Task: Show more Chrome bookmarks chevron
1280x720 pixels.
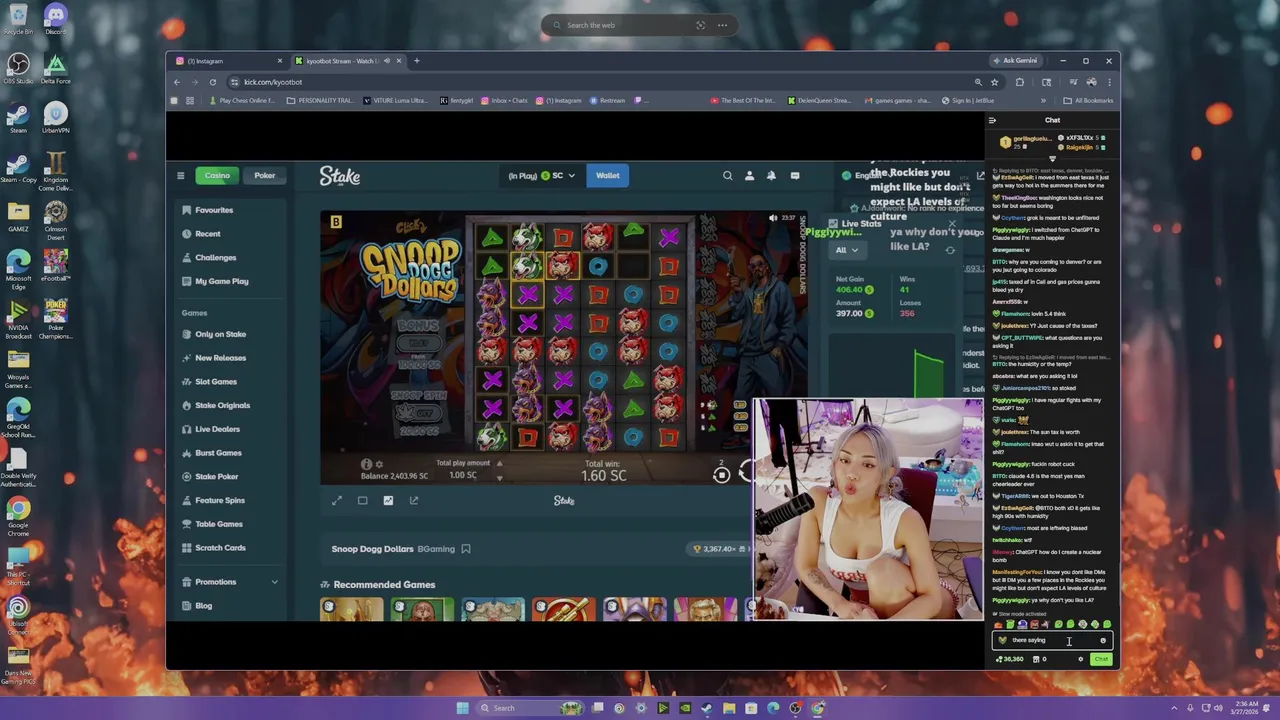Action: [1043, 100]
